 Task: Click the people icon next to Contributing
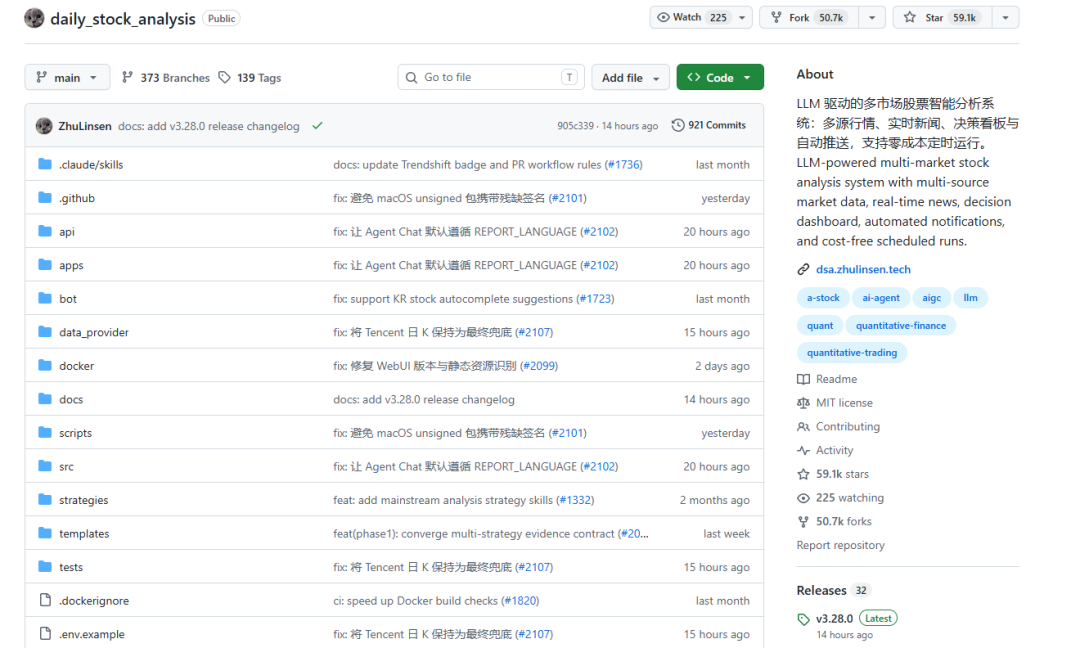[803, 427]
